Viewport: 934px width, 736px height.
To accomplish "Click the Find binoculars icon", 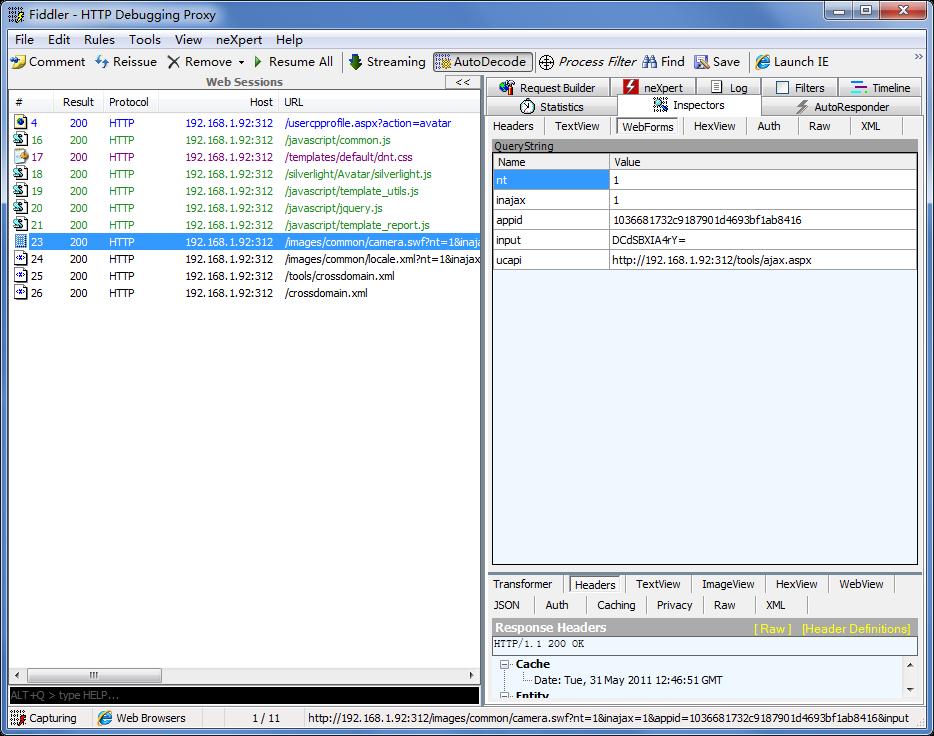I will [x=650, y=62].
